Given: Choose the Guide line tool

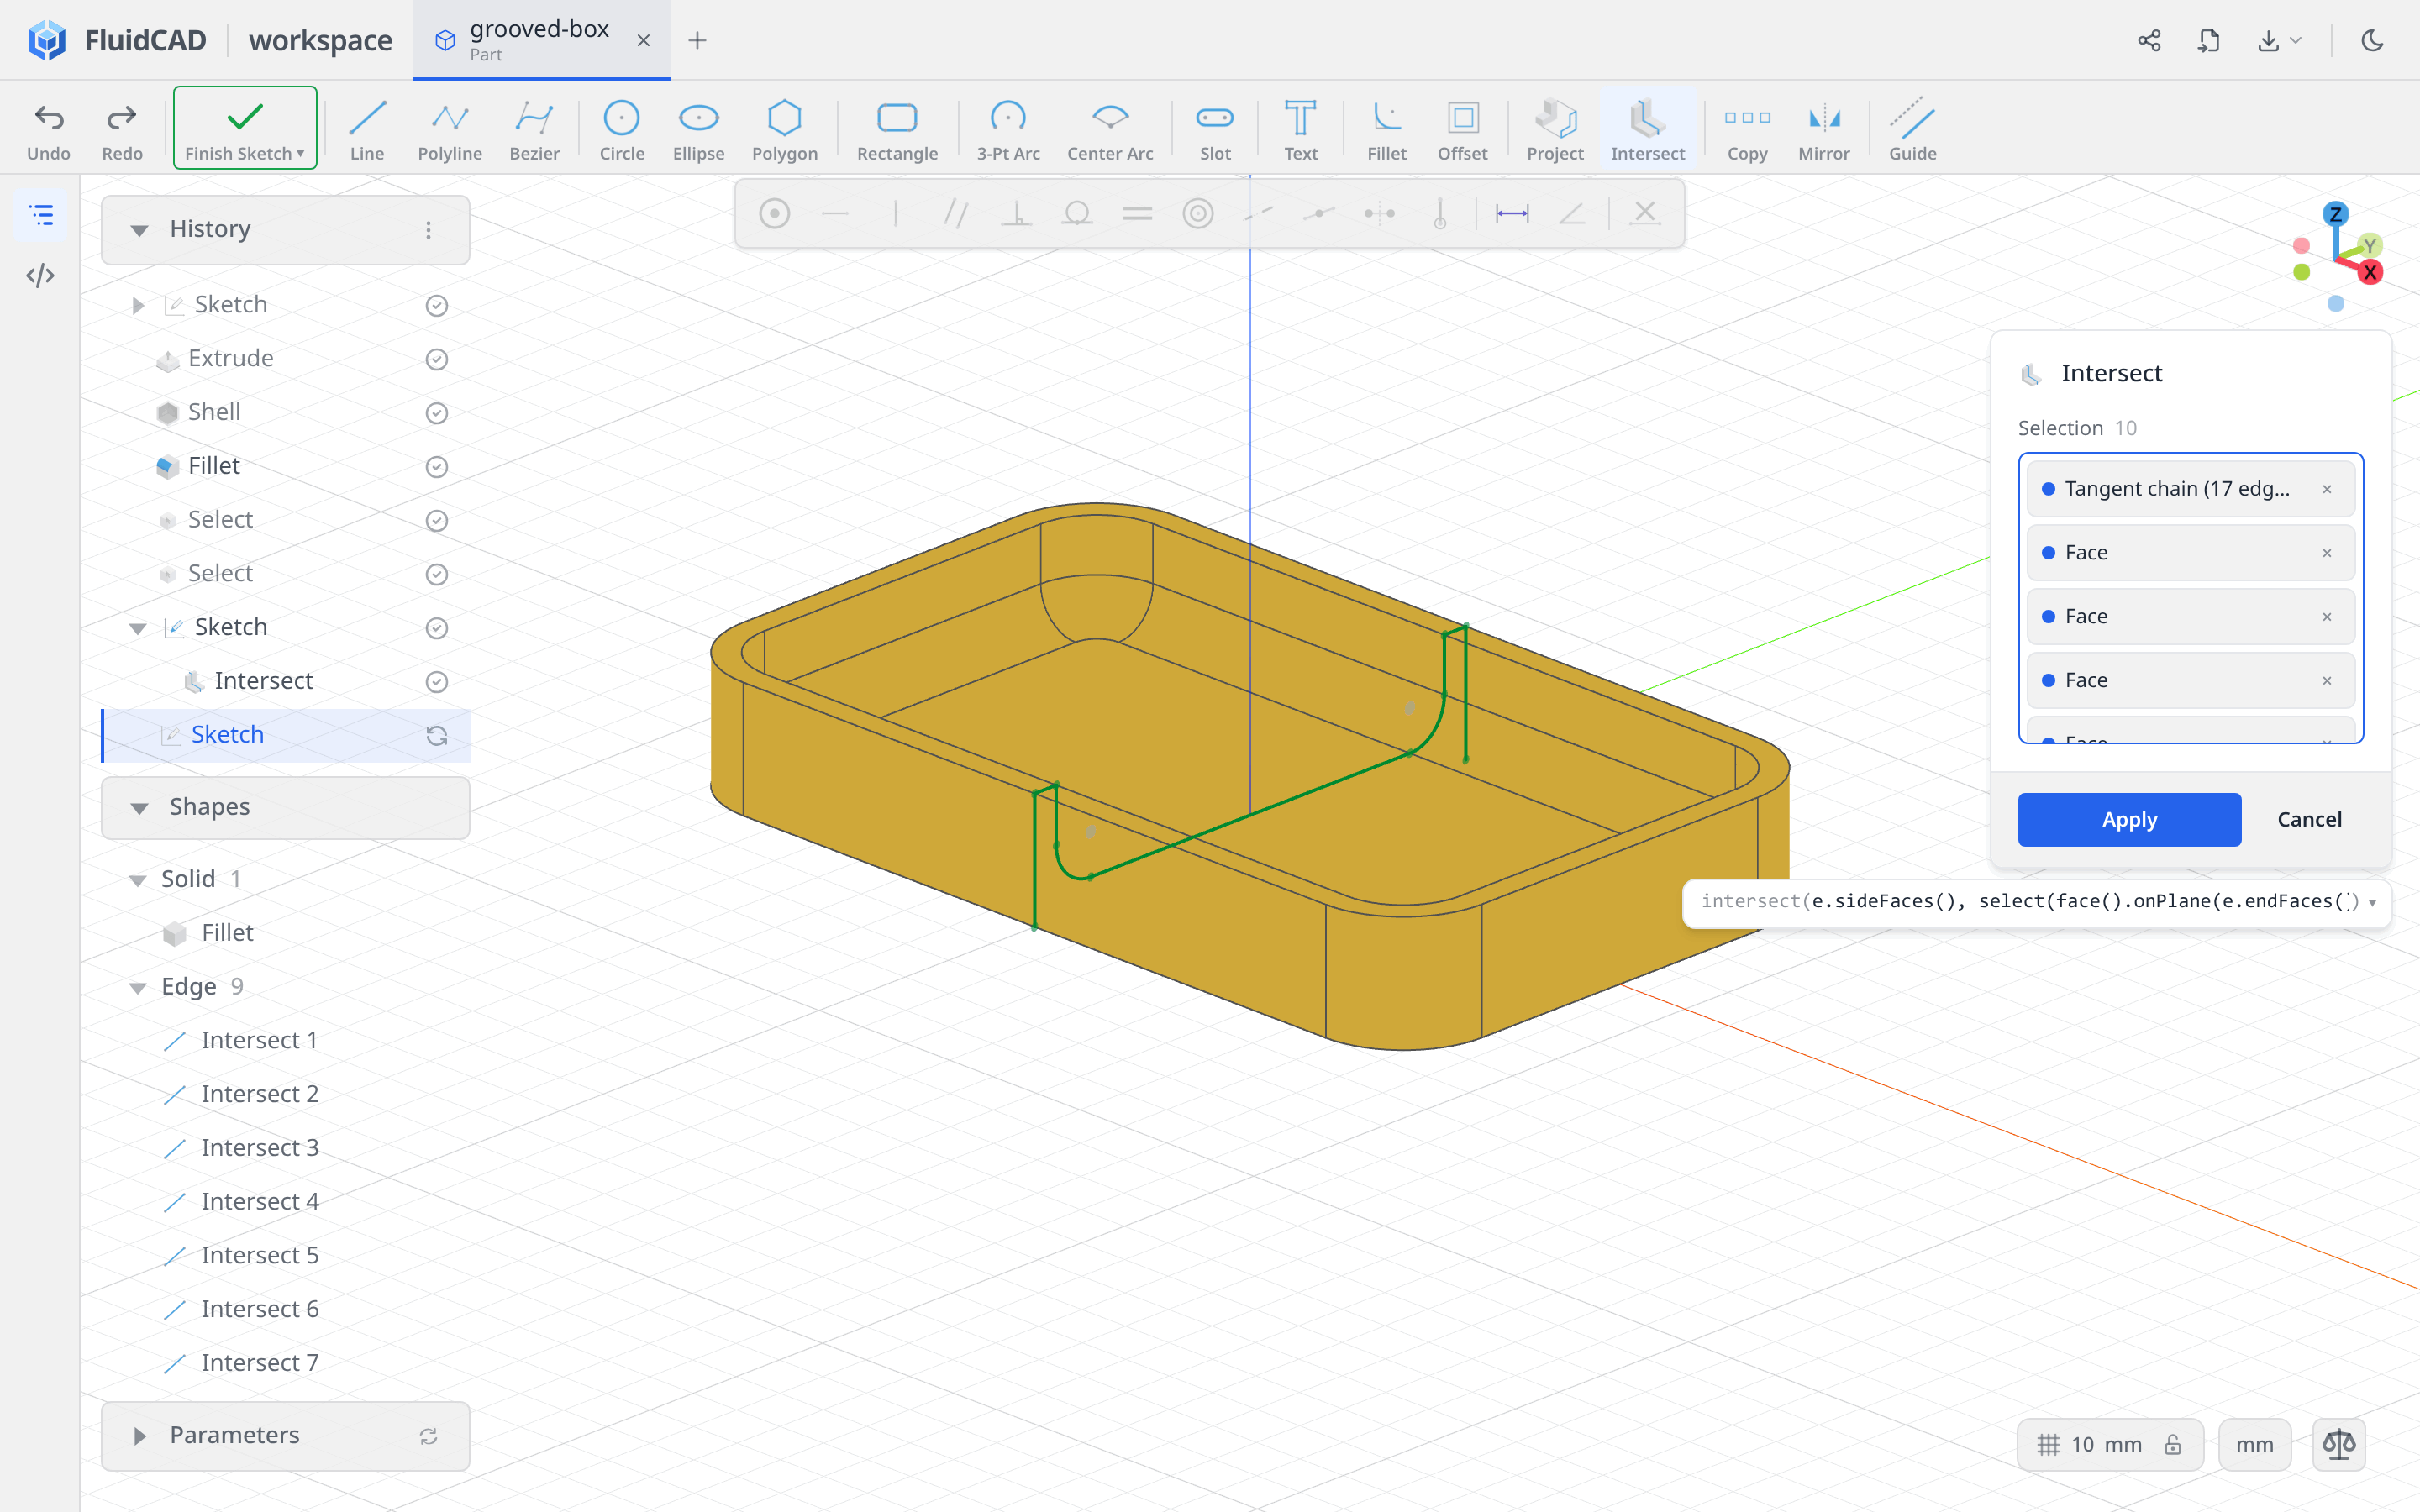Looking at the screenshot, I should [x=1912, y=129].
